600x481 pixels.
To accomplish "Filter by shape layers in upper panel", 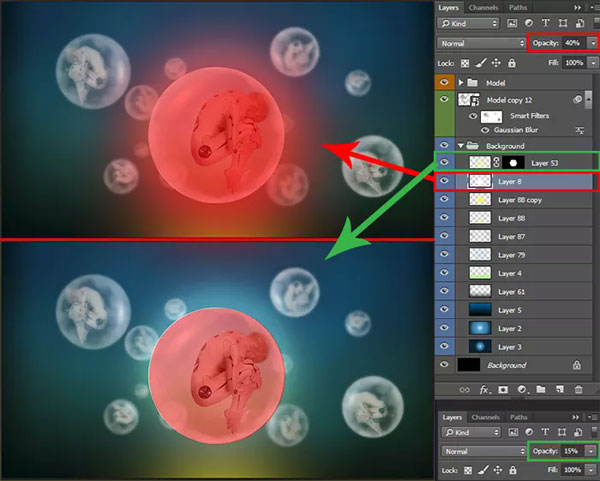I will coord(563,23).
